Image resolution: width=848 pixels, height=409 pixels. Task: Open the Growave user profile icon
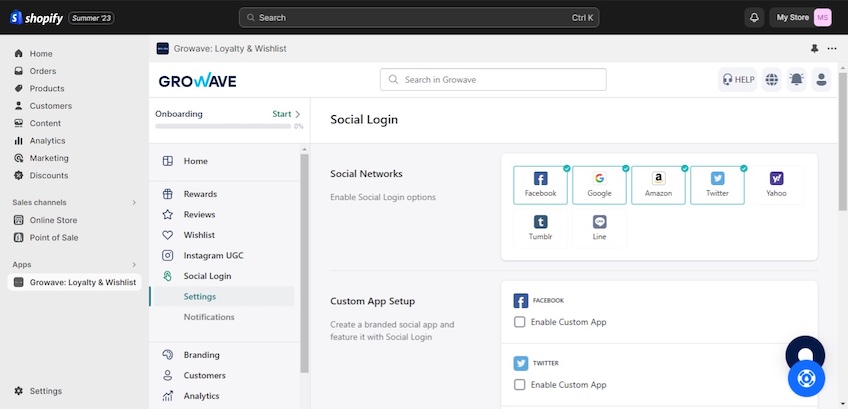point(822,80)
